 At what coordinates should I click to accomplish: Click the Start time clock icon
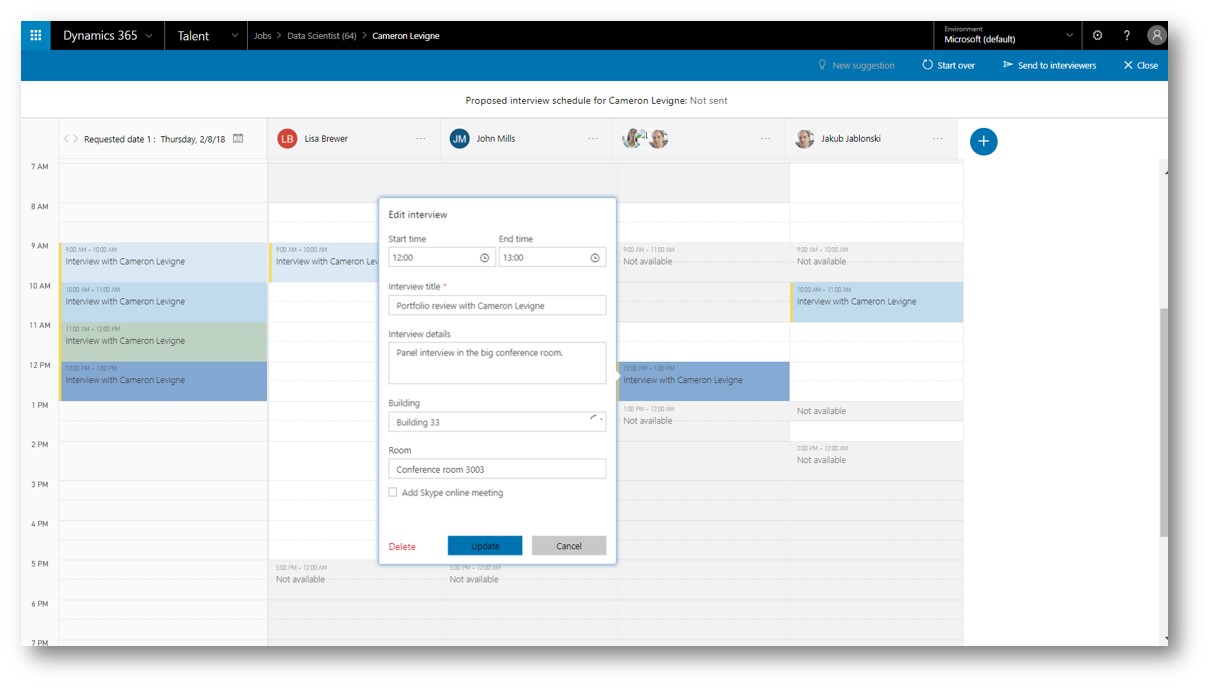click(484, 258)
